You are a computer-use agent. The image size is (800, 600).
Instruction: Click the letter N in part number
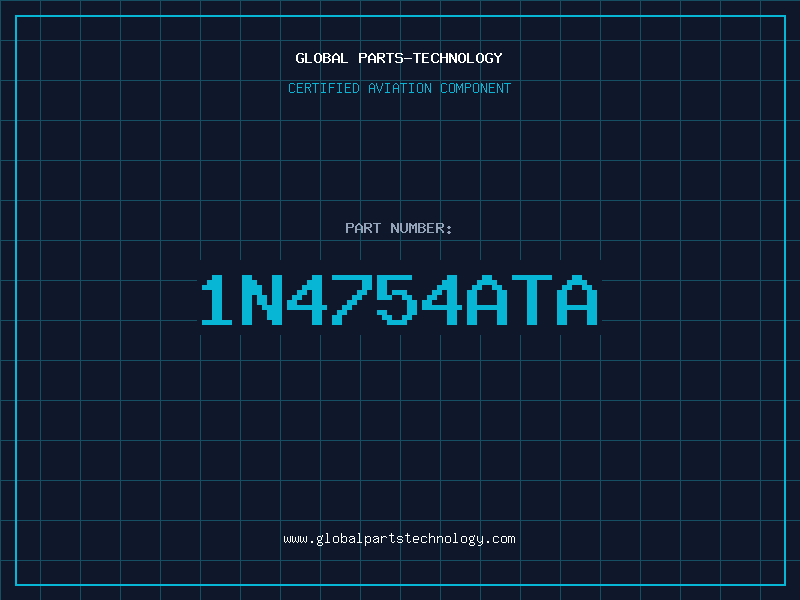(261, 300)
